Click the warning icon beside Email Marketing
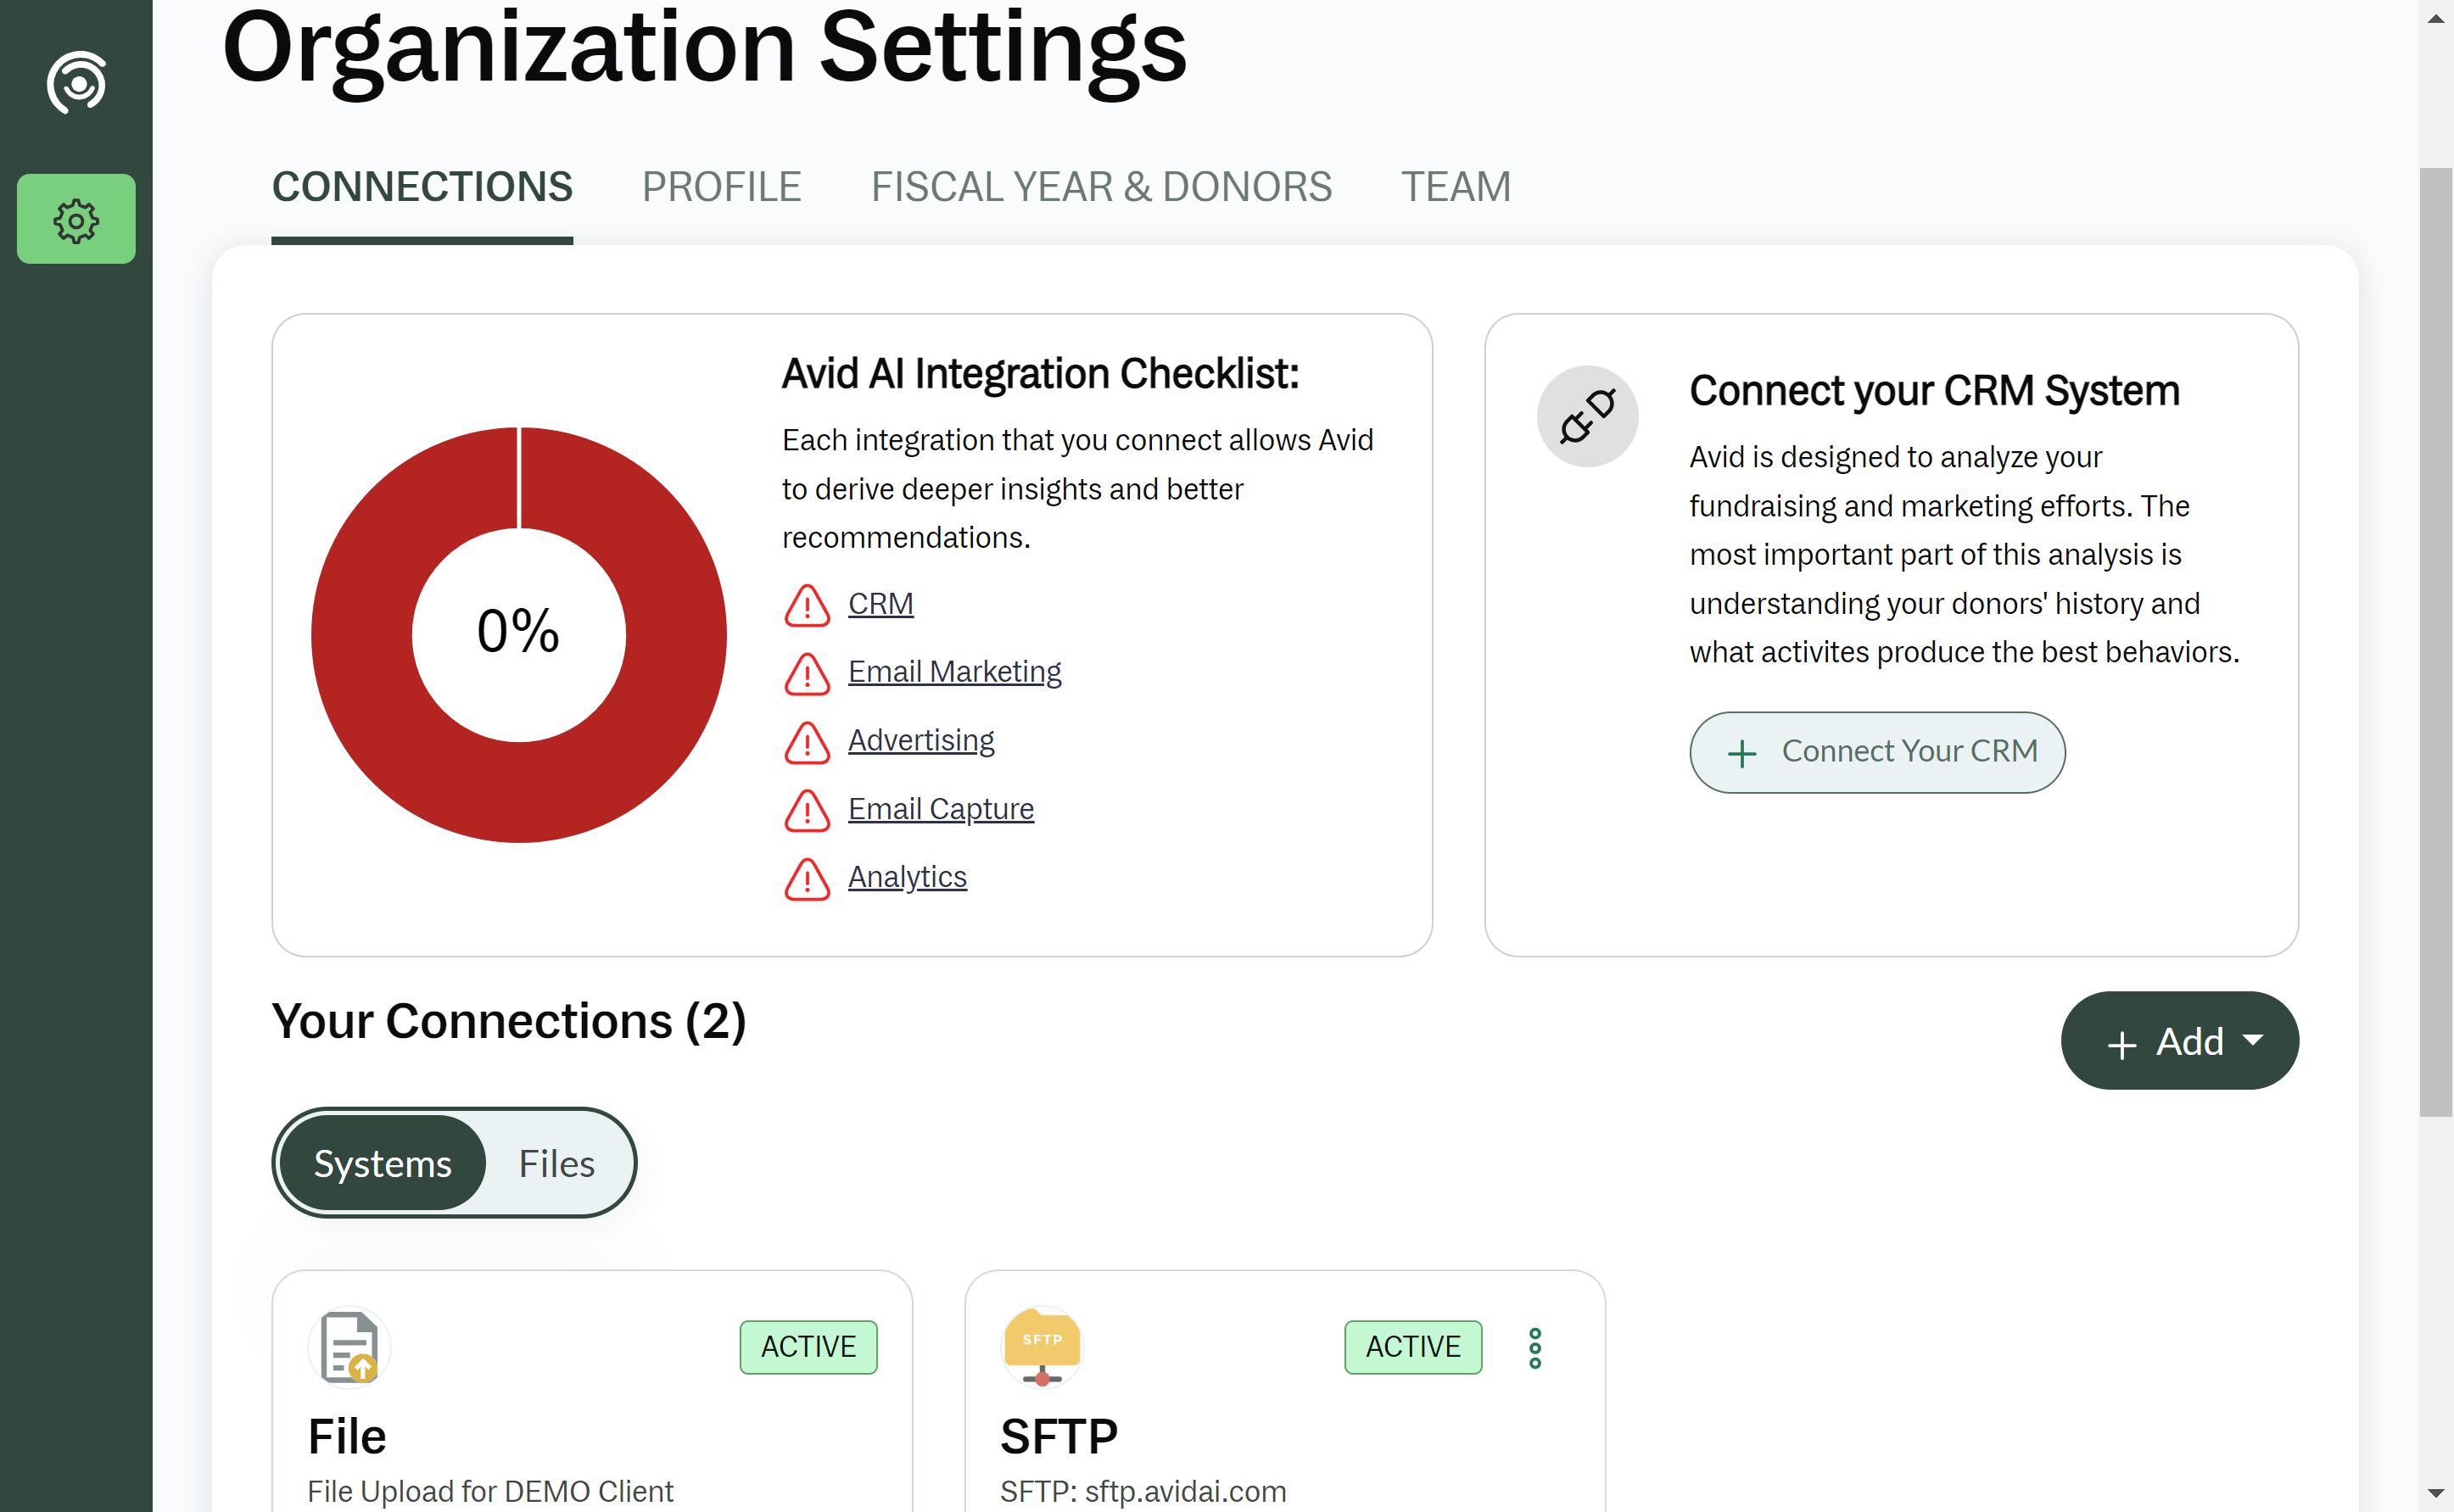This screenshot has height=1512, width=2454. point(807,673)
